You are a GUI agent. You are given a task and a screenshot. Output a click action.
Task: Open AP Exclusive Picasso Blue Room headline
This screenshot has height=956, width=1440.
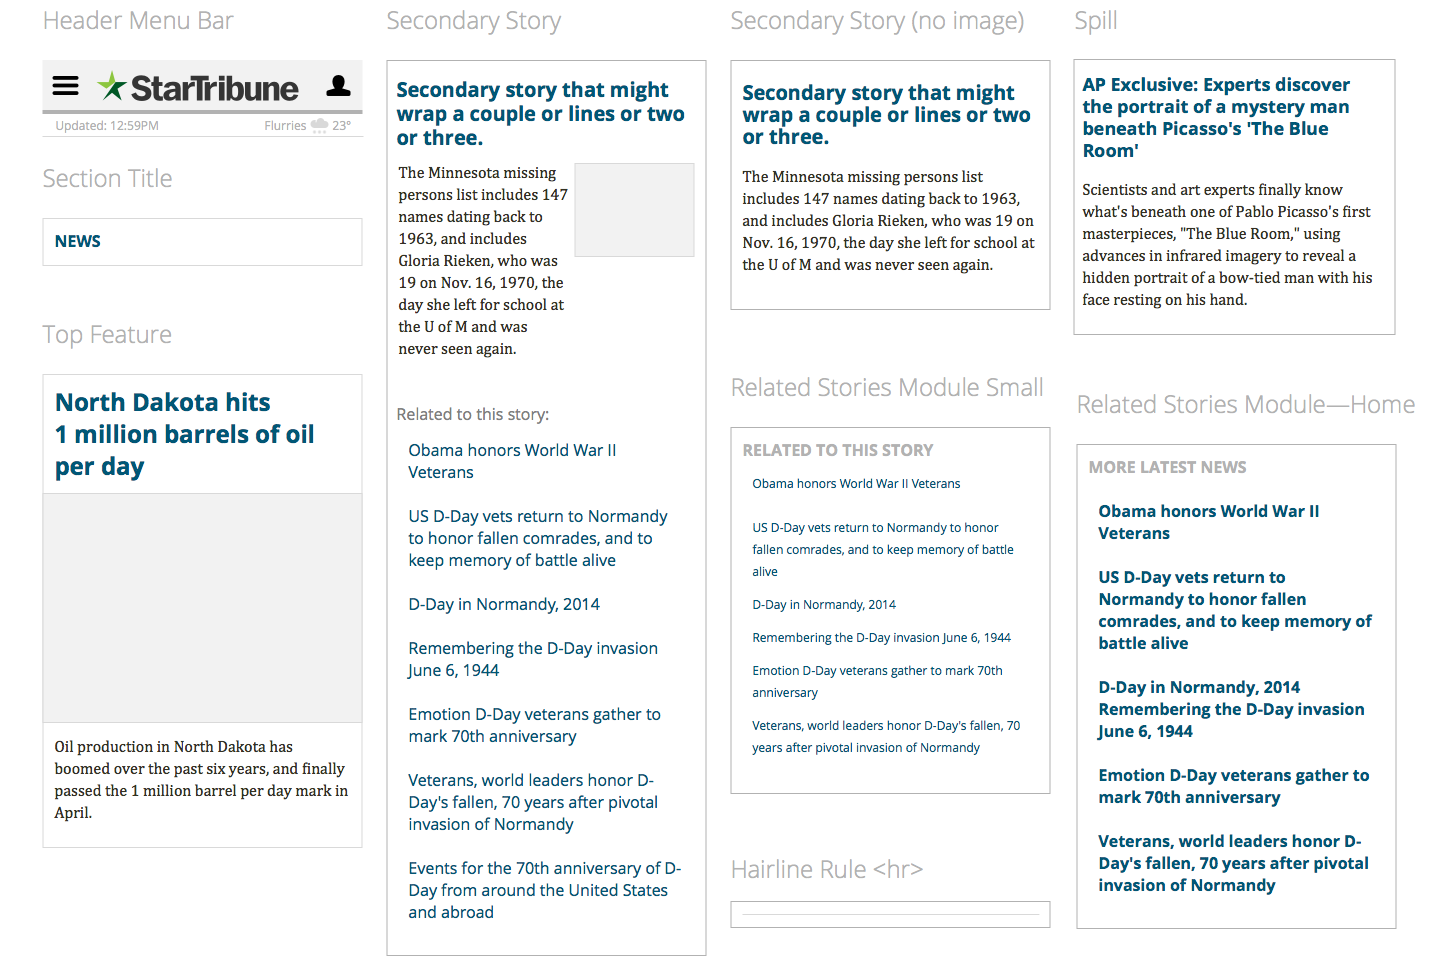click(x=1216, y=118)
